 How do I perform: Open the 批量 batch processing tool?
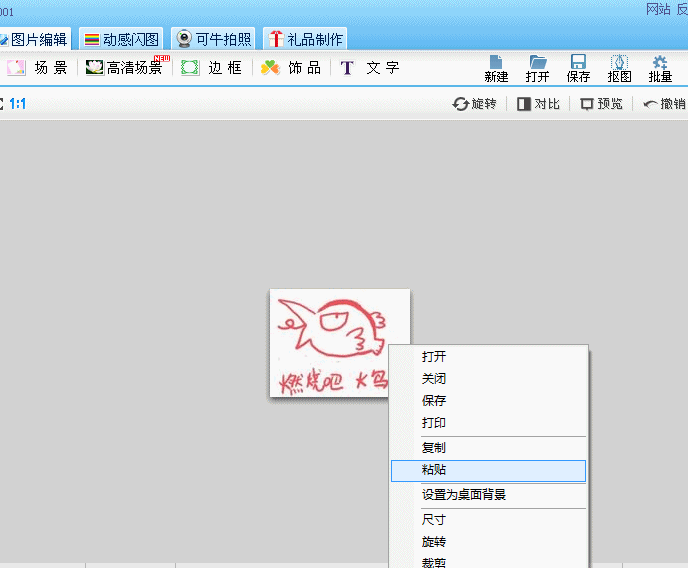click(x=660, y=69)
